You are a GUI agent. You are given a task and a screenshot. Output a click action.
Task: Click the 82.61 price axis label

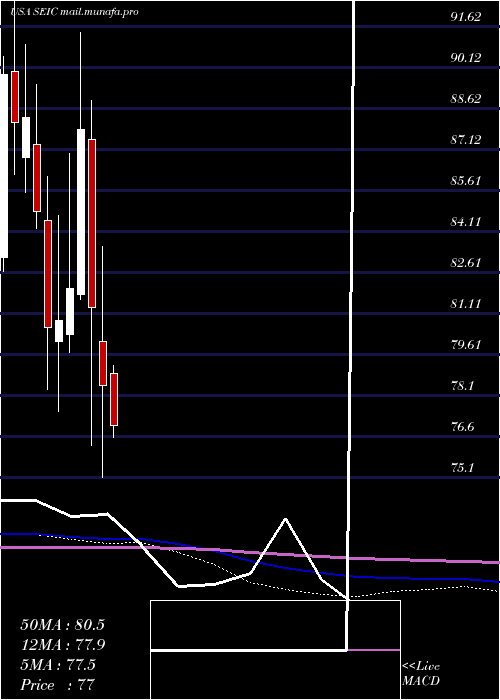(x=466, y=262)
